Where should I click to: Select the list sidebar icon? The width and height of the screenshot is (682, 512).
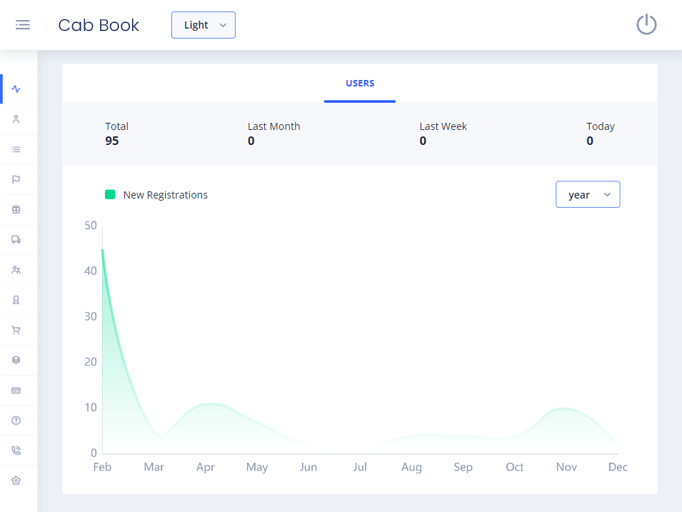click(x=16, y=149)
